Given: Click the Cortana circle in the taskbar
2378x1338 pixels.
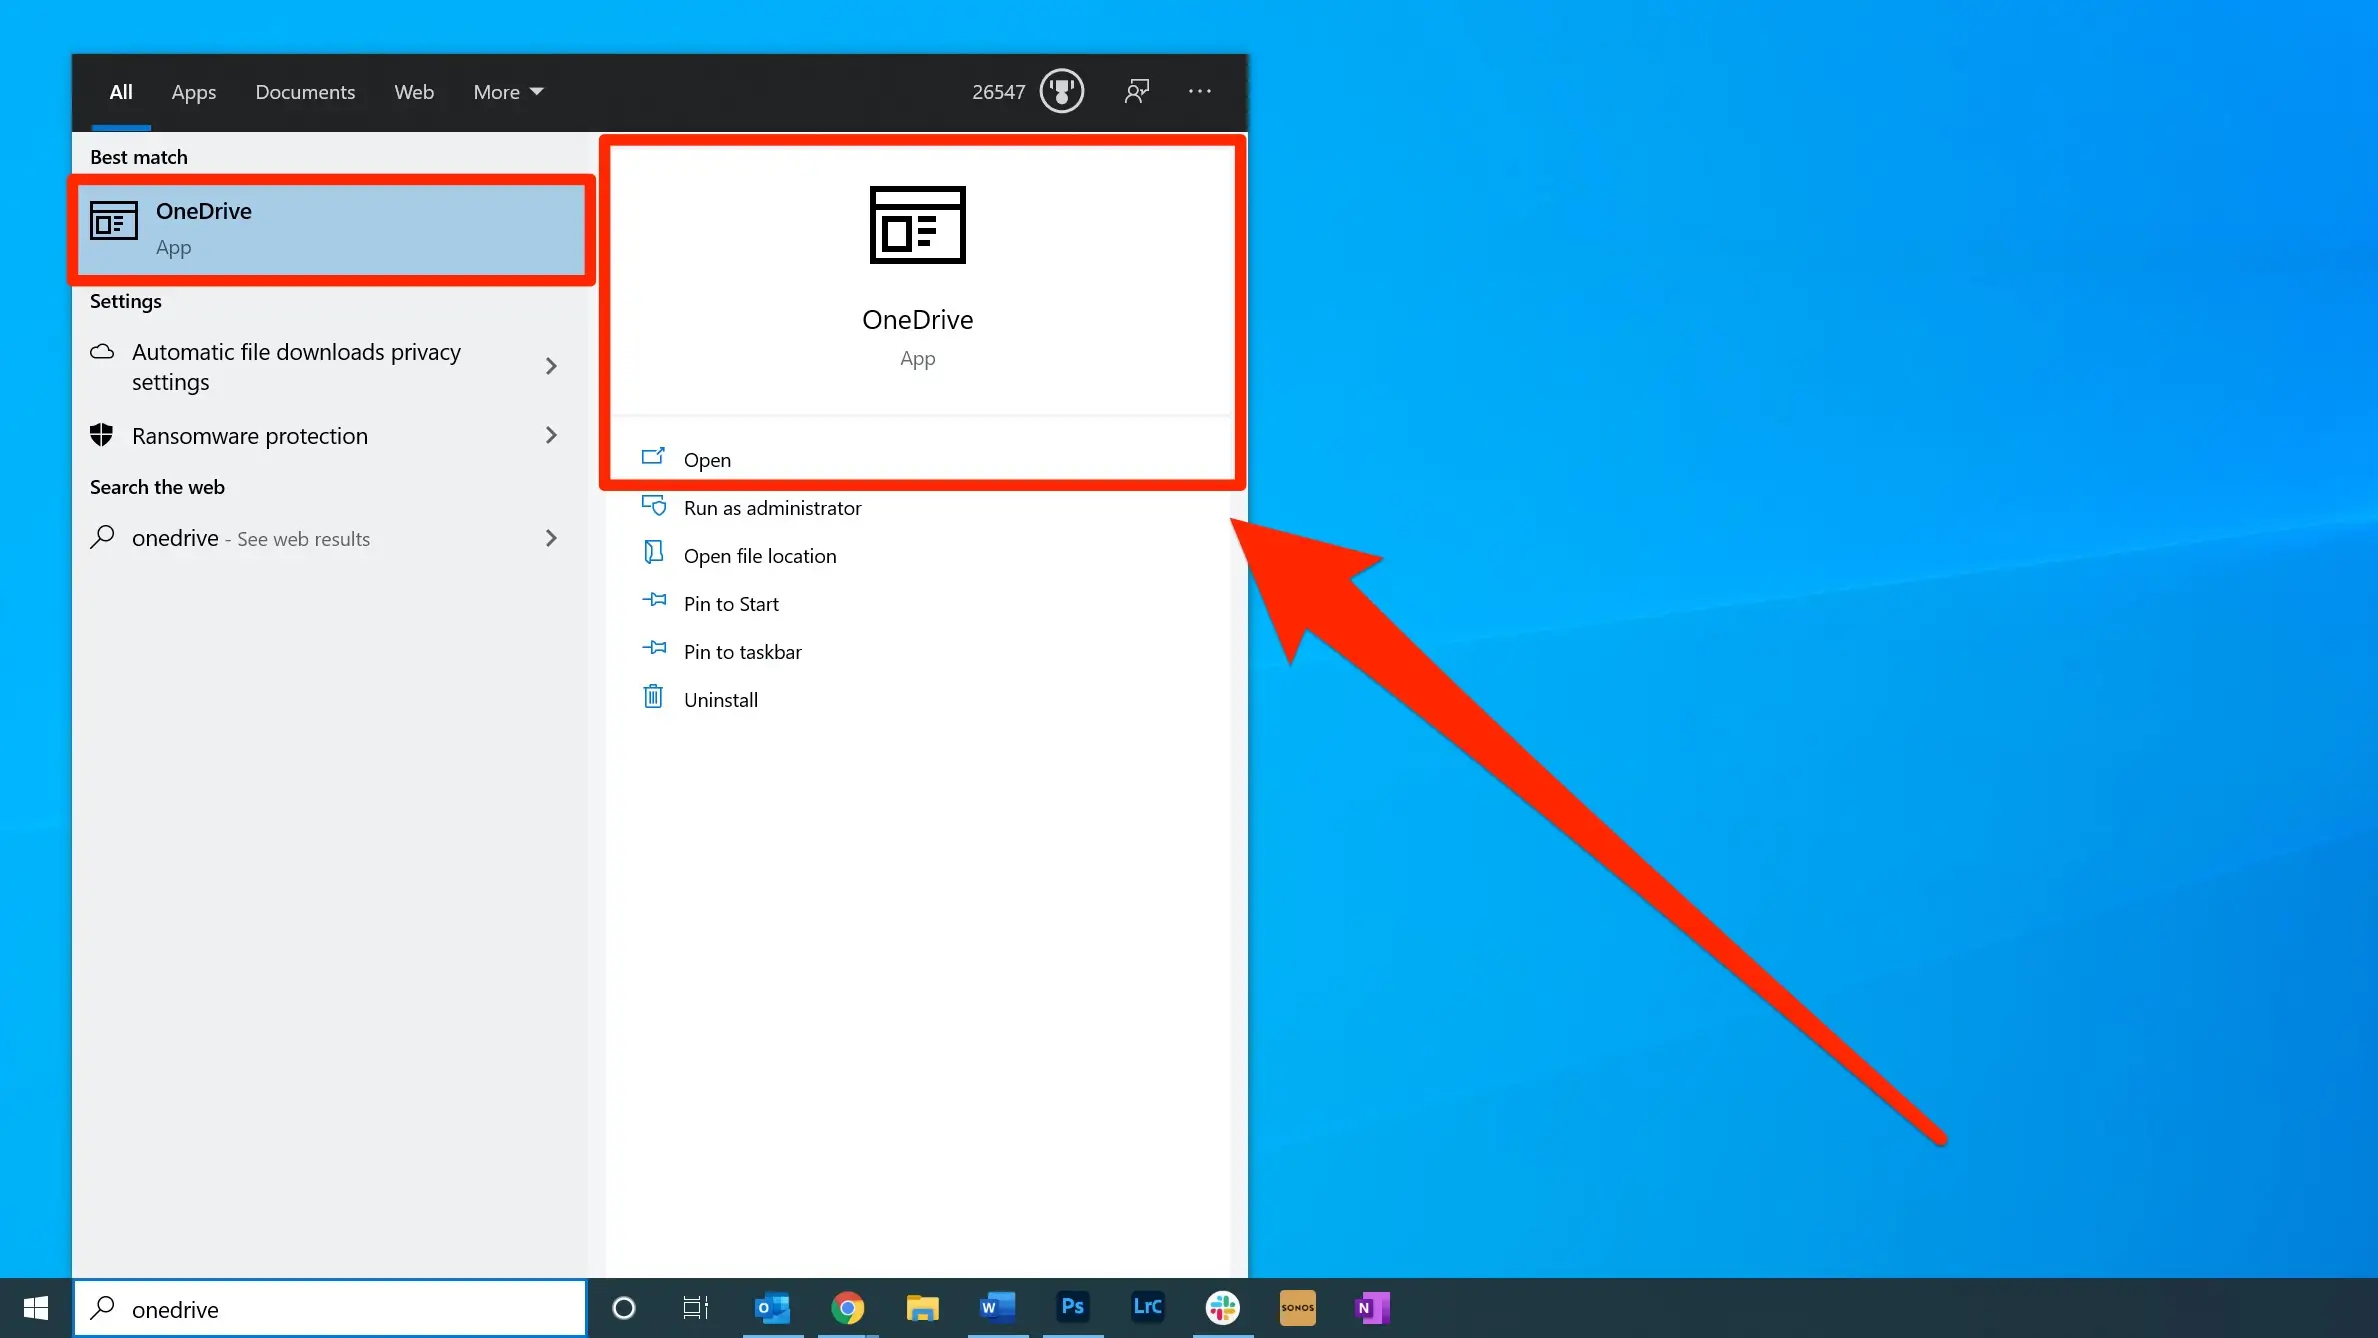Looking at the screenshot, I should click(624, 1307).
